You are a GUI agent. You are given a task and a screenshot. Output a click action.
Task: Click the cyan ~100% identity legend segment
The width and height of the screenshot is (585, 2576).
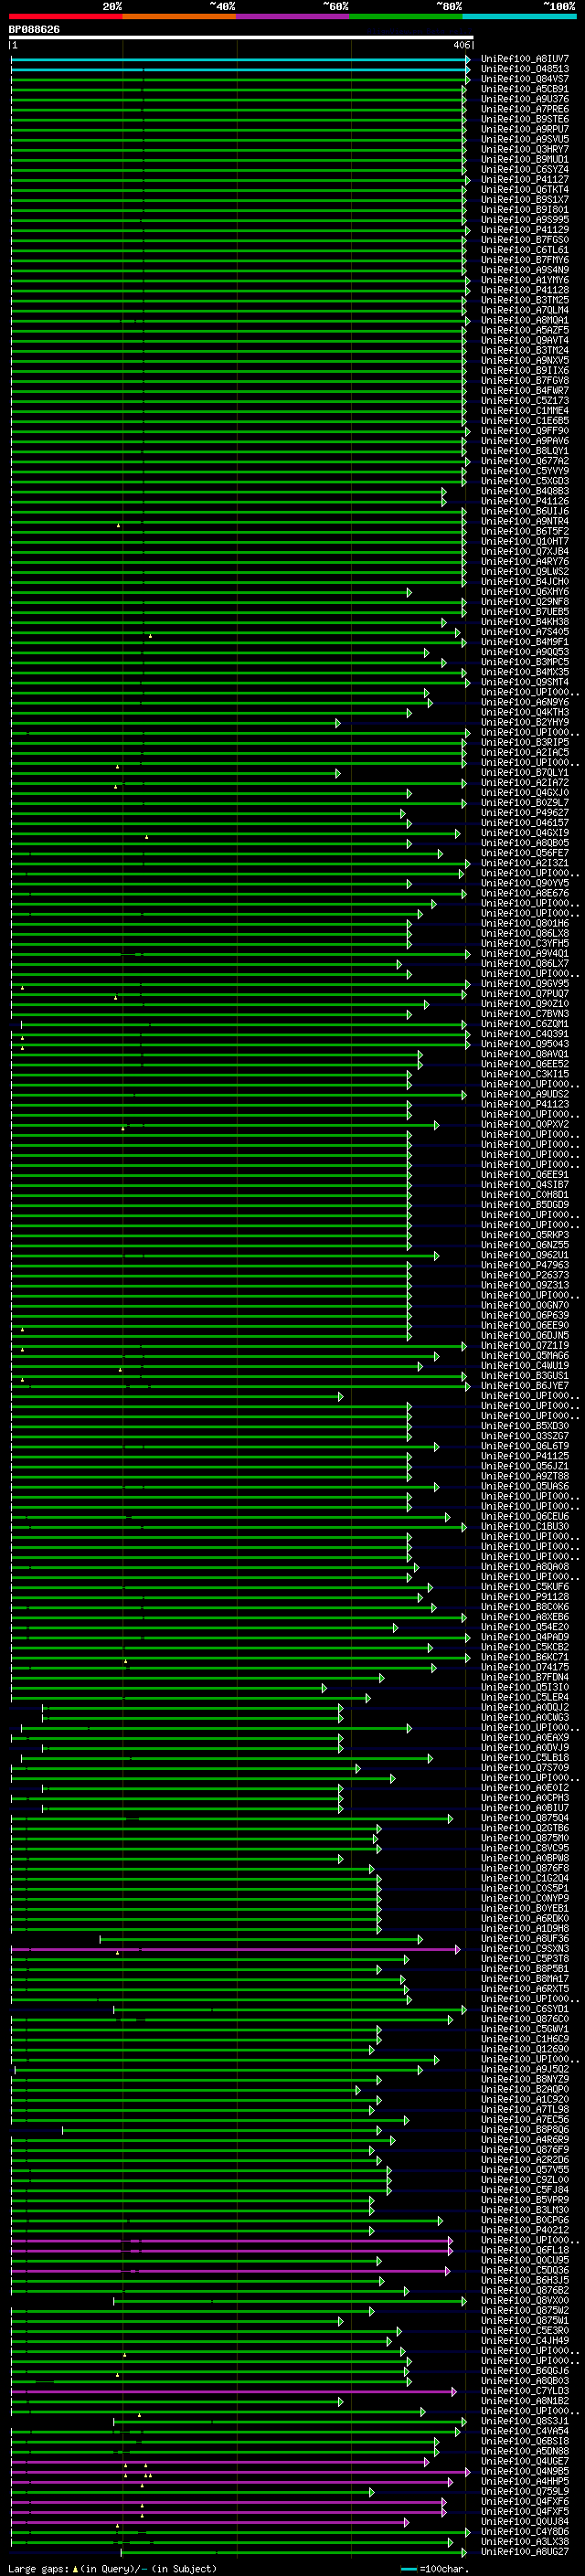pos(519,16)
